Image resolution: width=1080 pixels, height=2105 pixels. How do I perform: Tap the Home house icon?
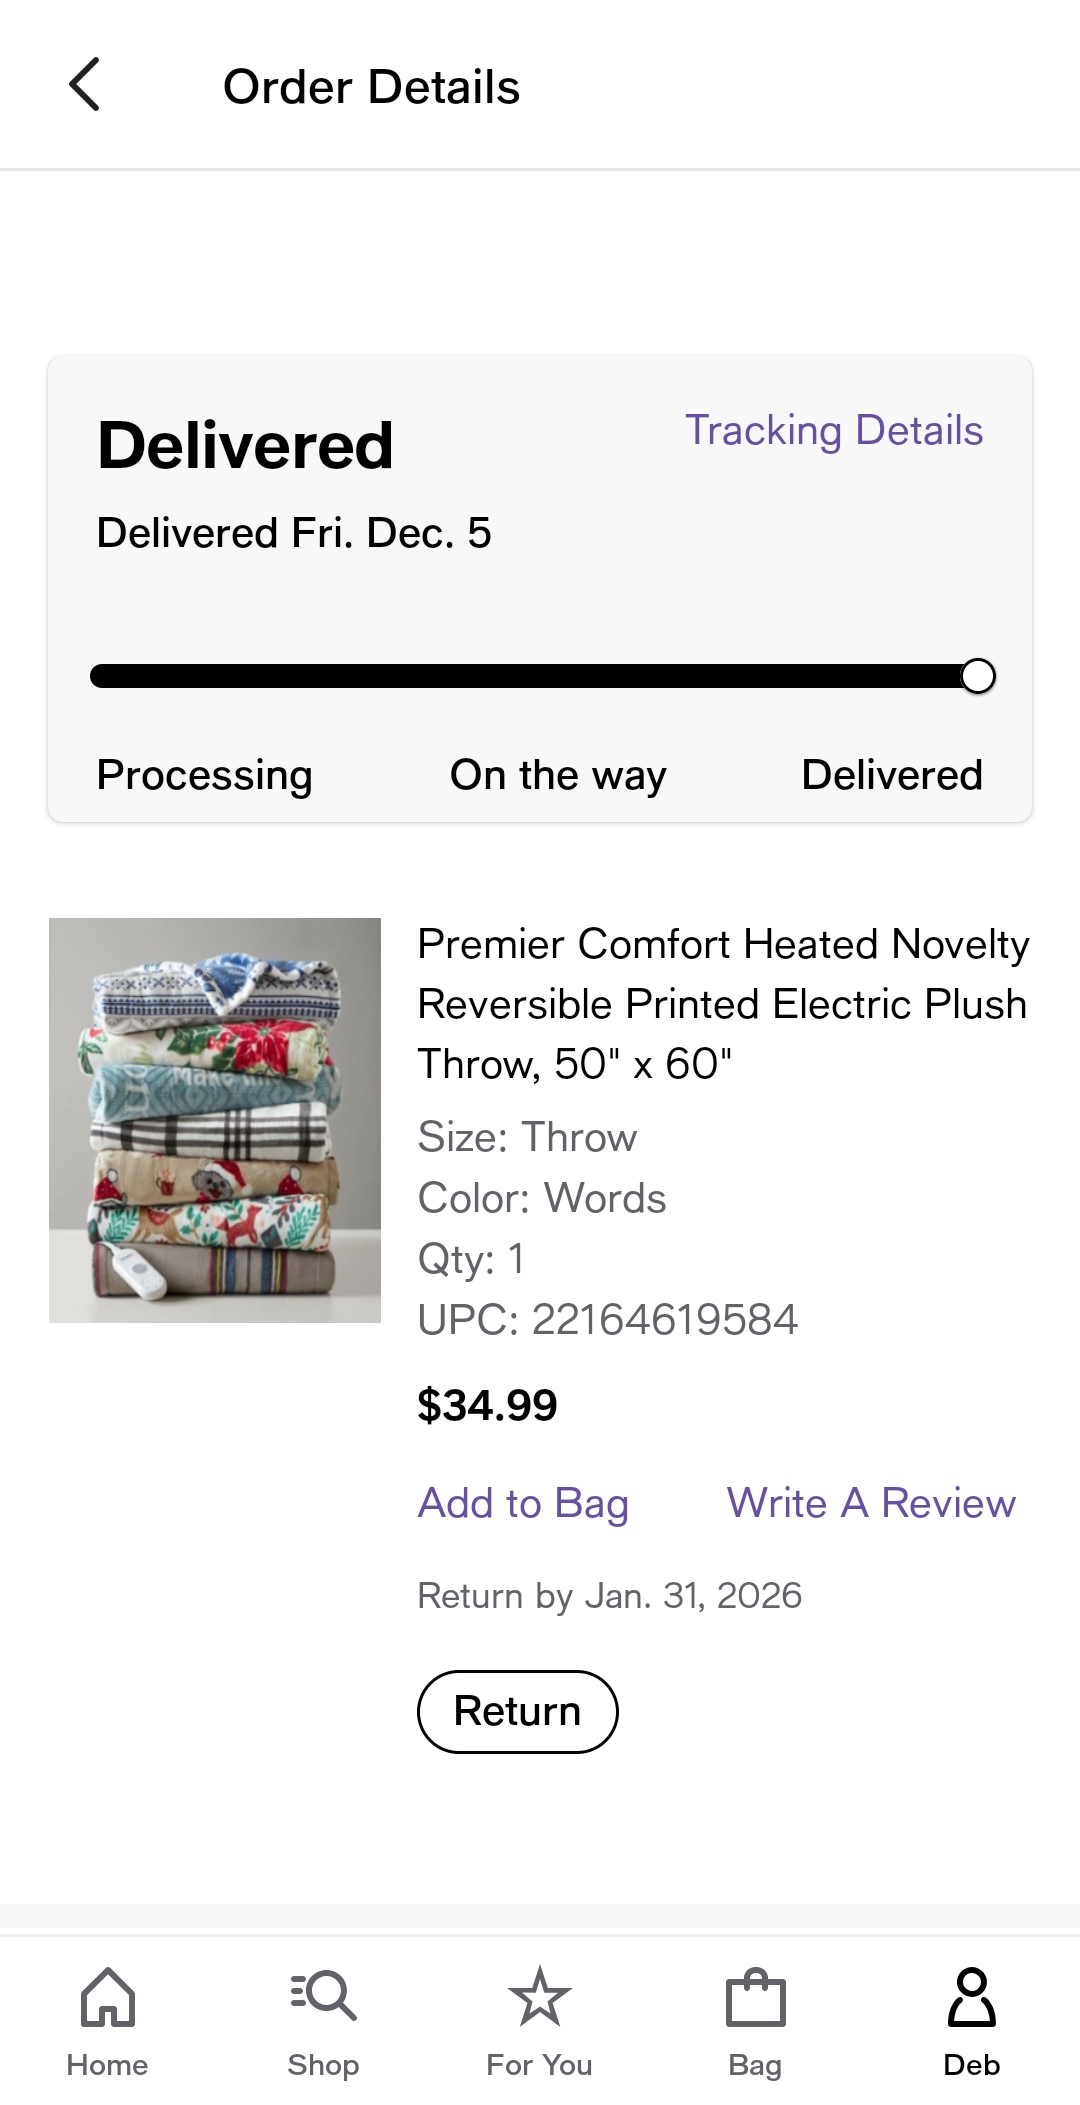click(107, 1997)
